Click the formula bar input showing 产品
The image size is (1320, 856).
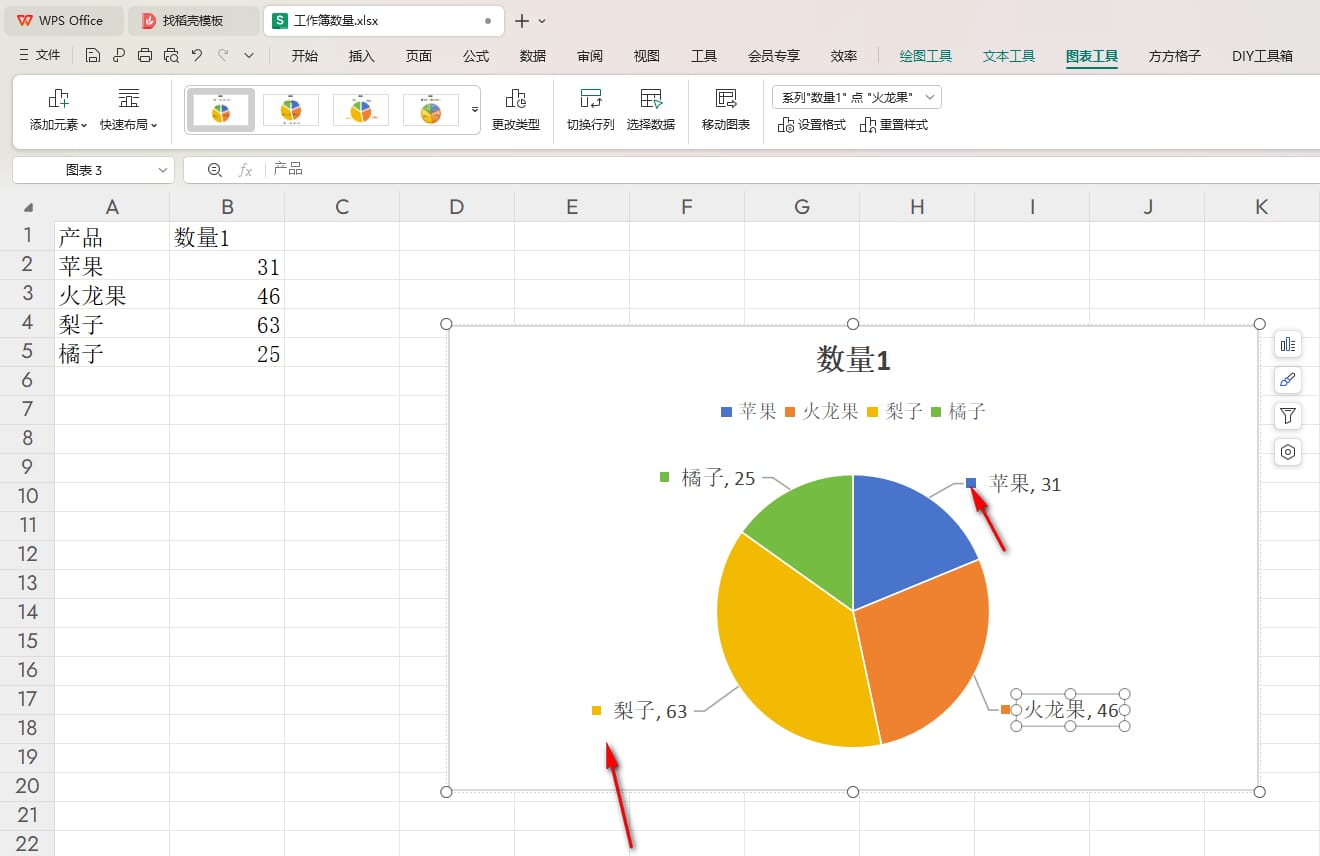pos(790,170)
